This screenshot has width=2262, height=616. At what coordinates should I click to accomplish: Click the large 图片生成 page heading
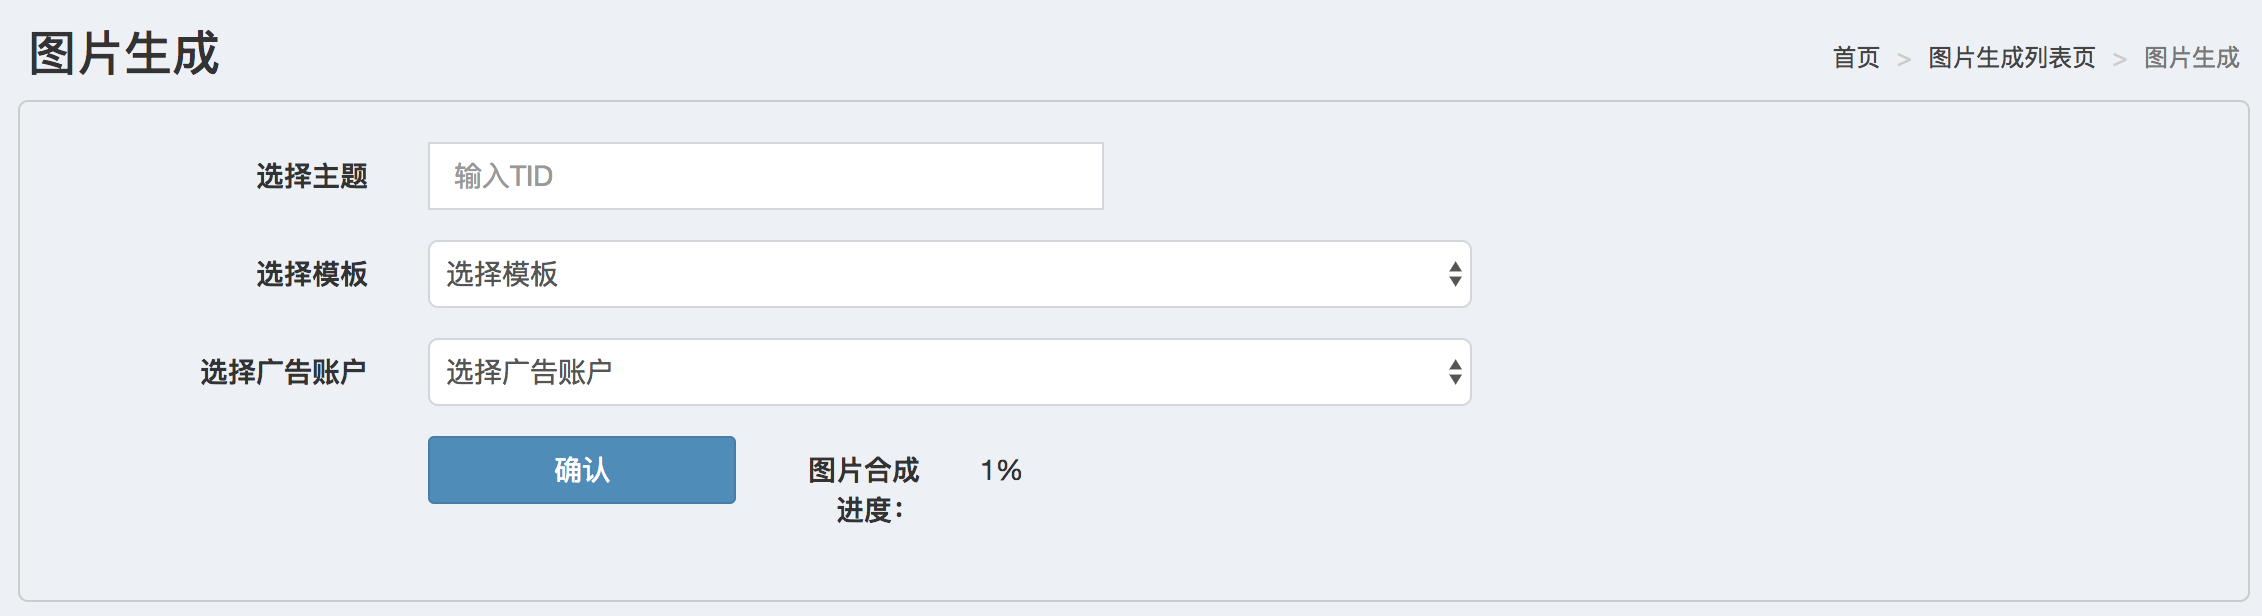coord(124,53)
